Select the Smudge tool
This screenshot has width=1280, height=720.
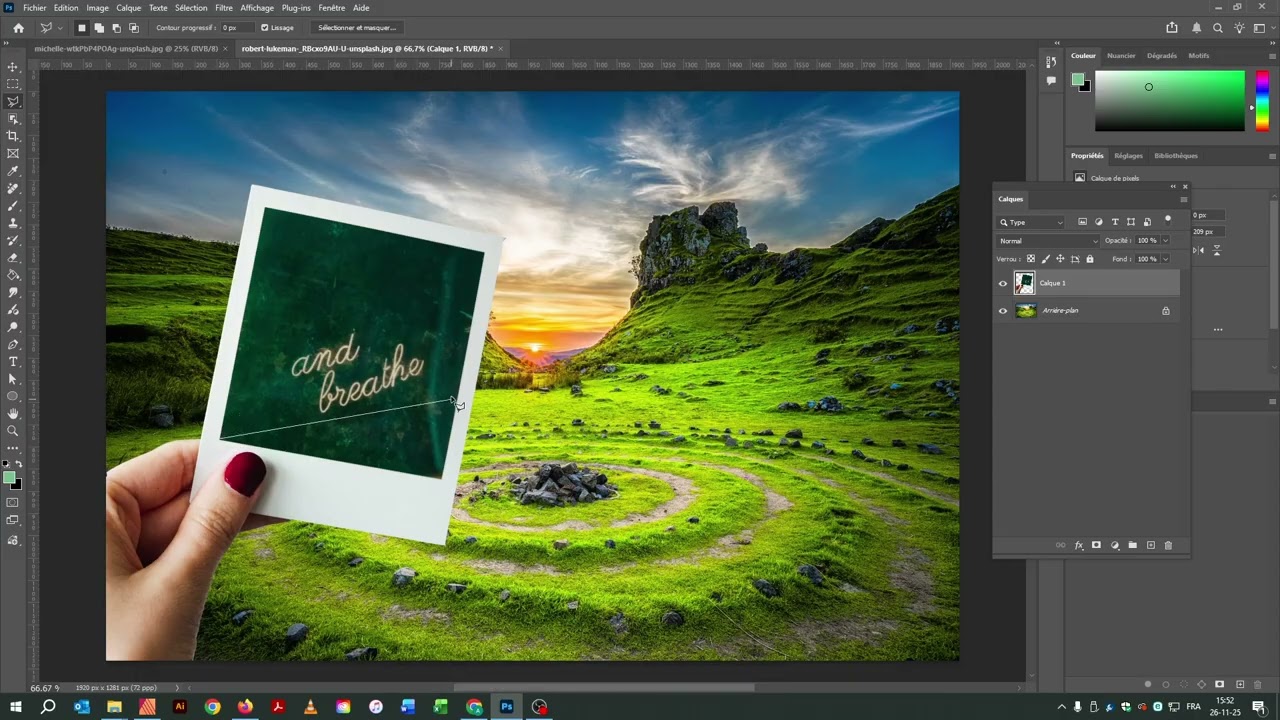13,292
